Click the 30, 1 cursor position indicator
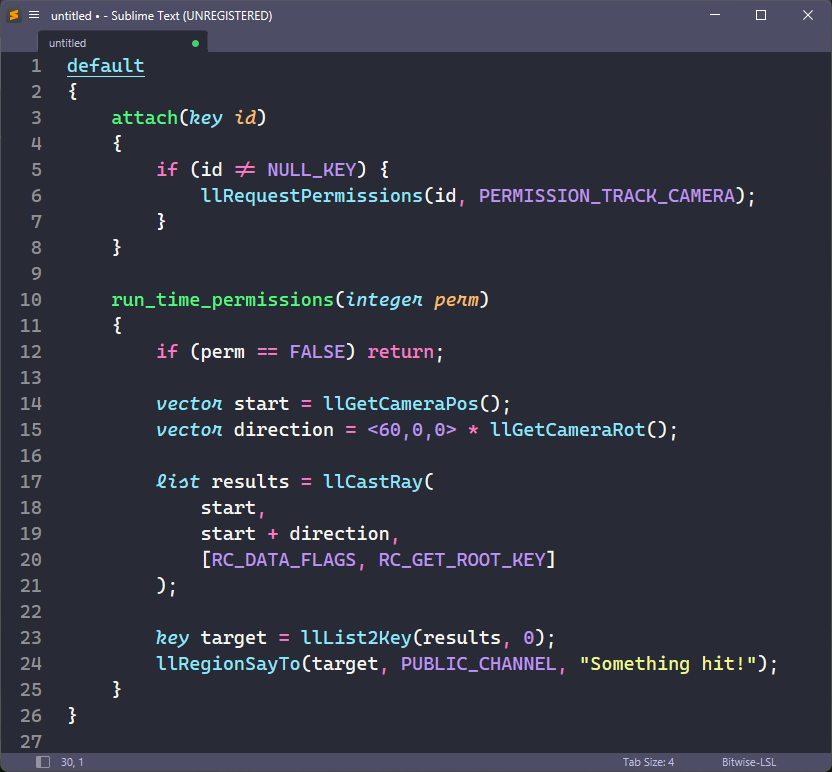 (72, 762)
